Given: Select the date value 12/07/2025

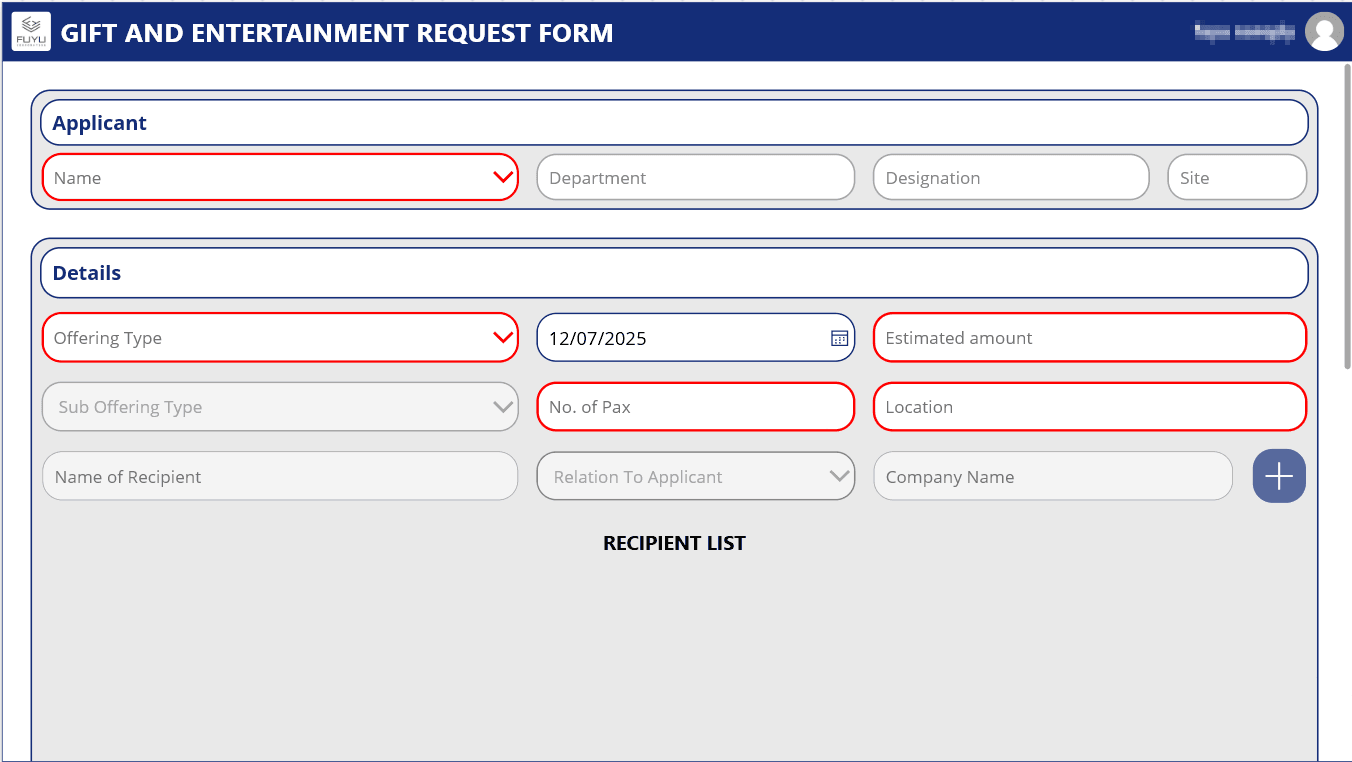Looking at the screenshot, I should pos(600,338).
